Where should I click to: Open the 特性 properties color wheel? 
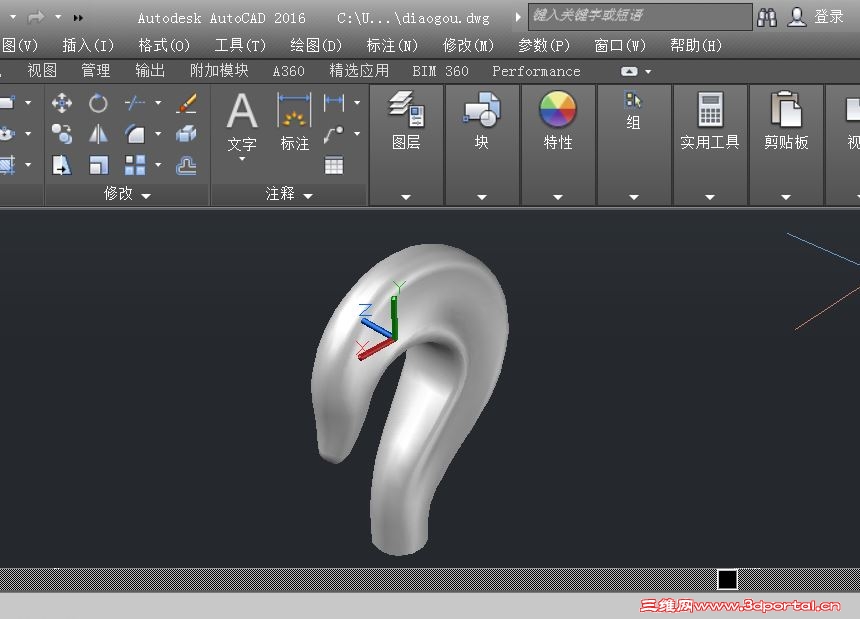pos(558,109)
